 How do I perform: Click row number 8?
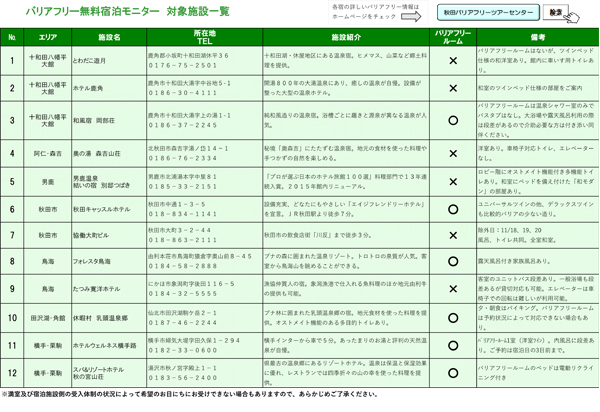[x=12, y=261]
